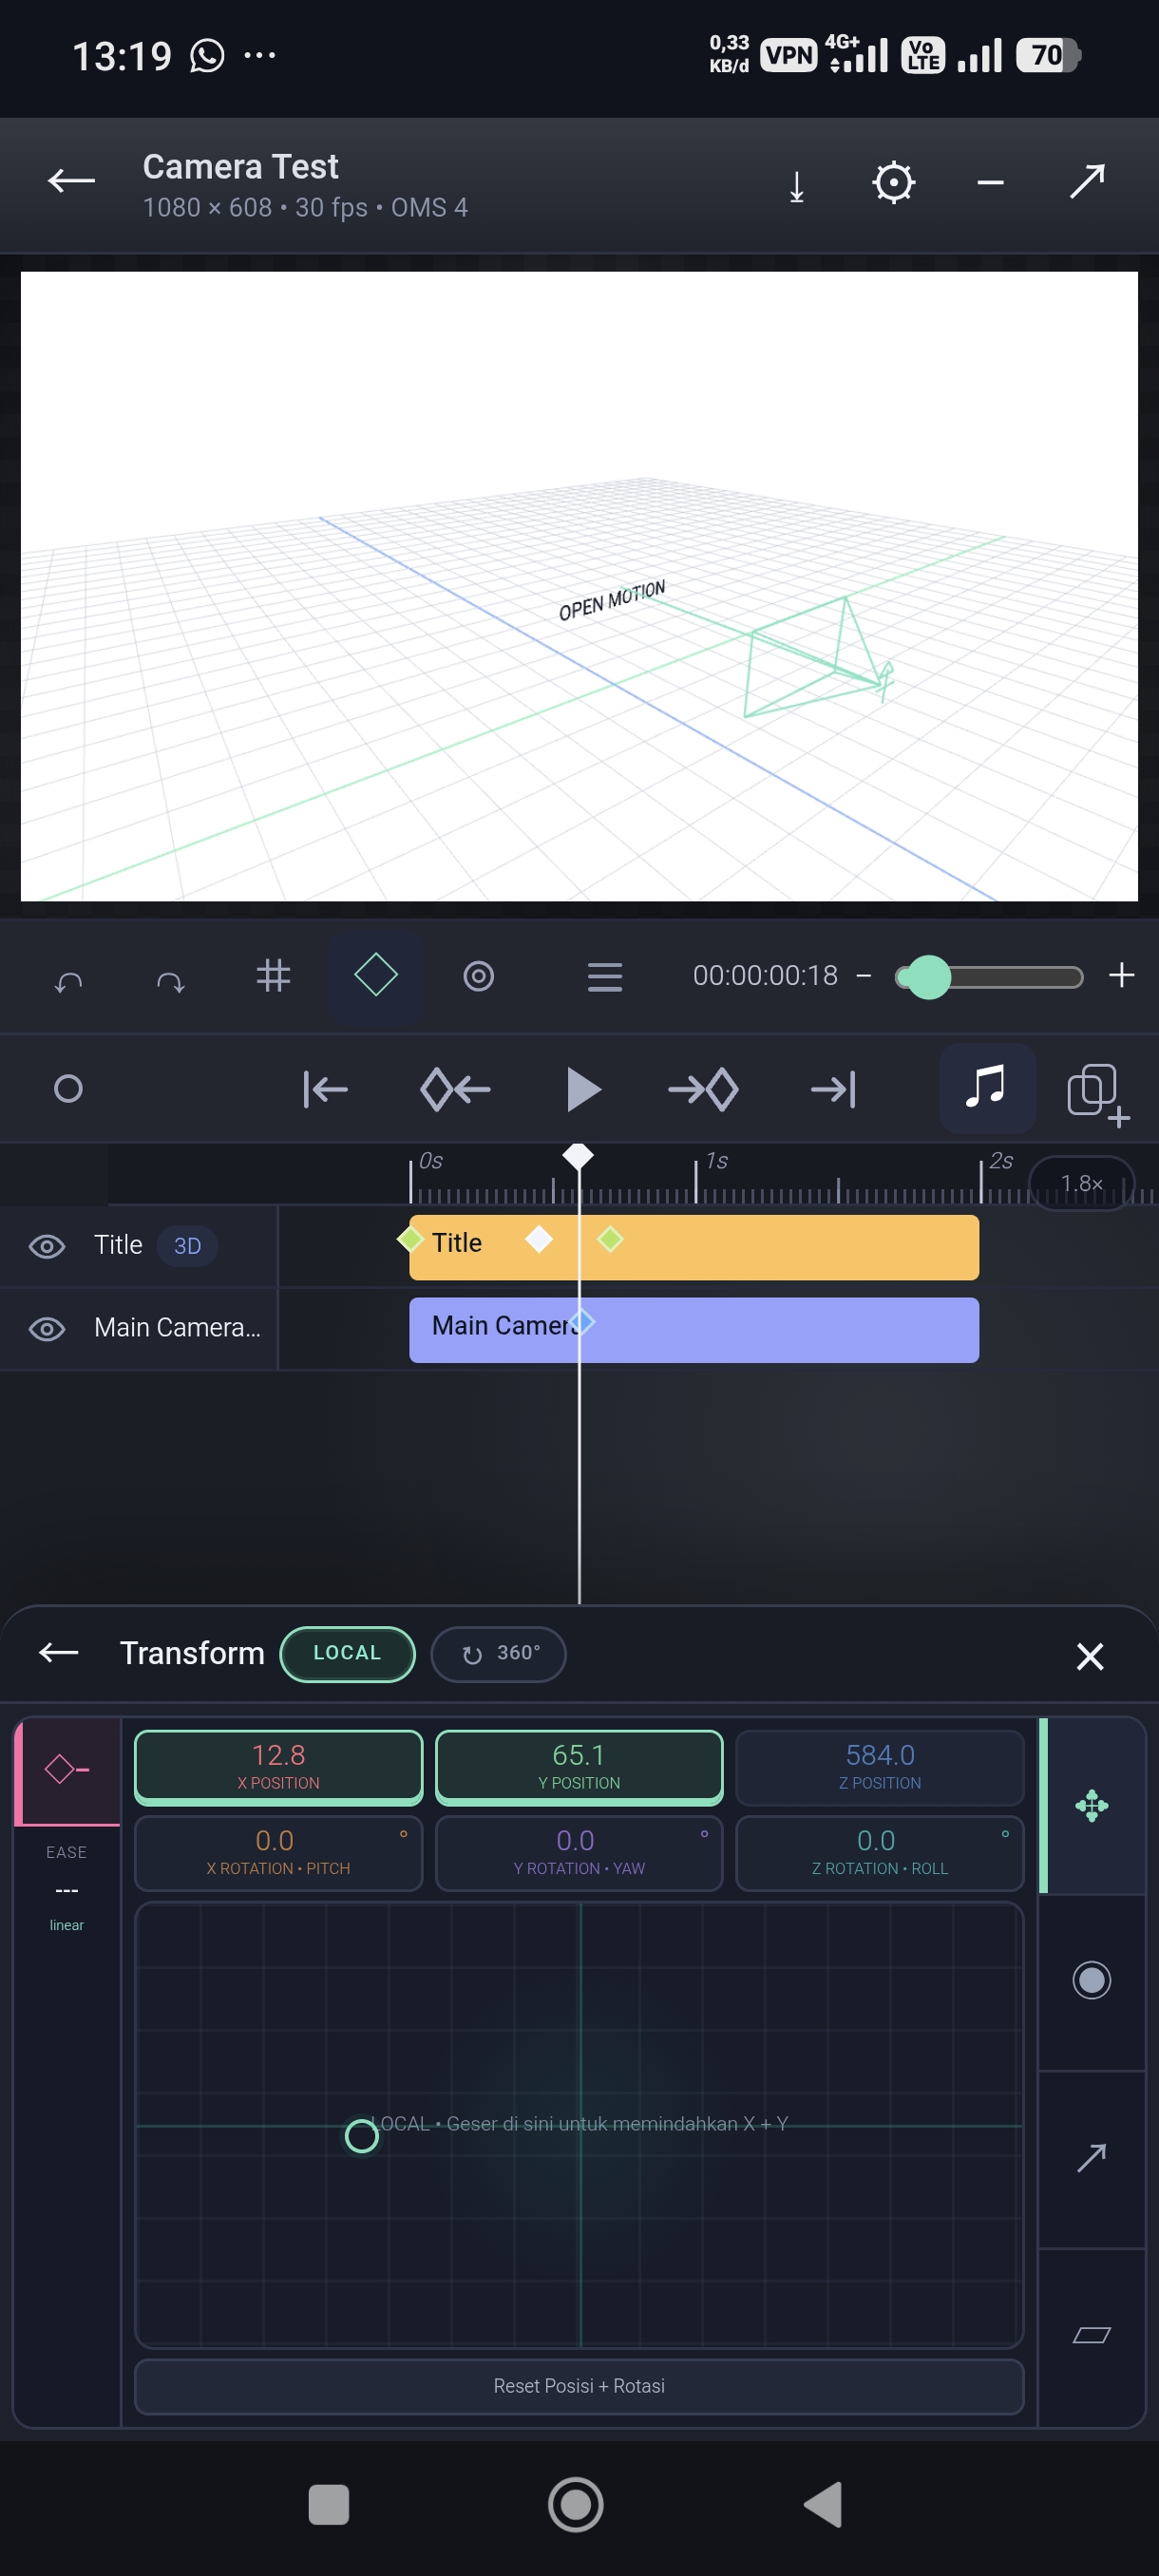Screen dimensions: 1159x2576
Task: Tap the record circle icon
Action: 68,1088
